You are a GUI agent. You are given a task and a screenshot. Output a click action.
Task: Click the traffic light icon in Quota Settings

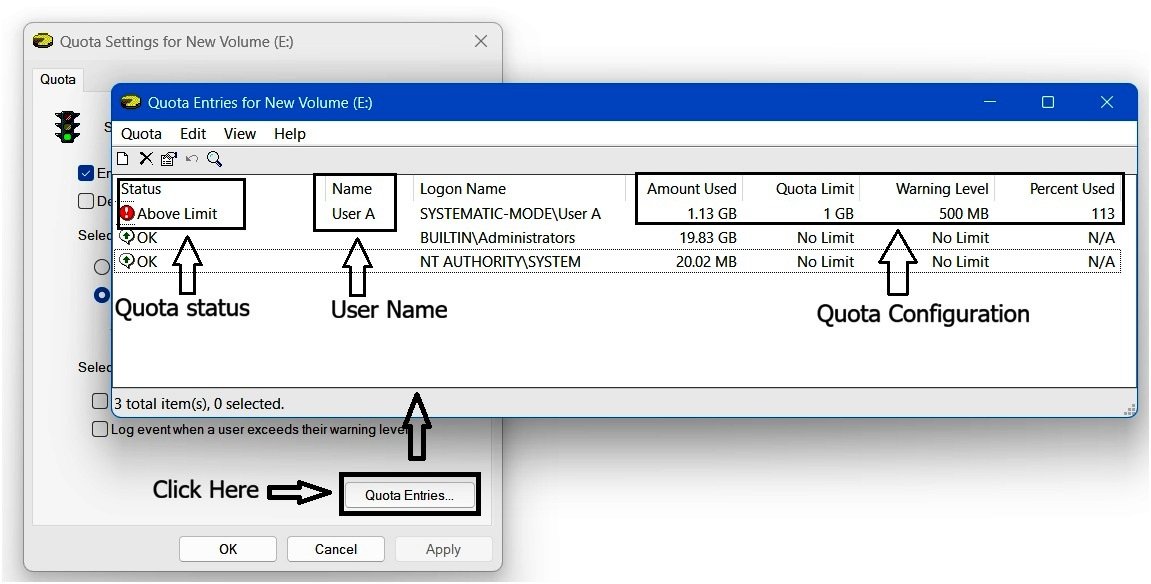68,126
